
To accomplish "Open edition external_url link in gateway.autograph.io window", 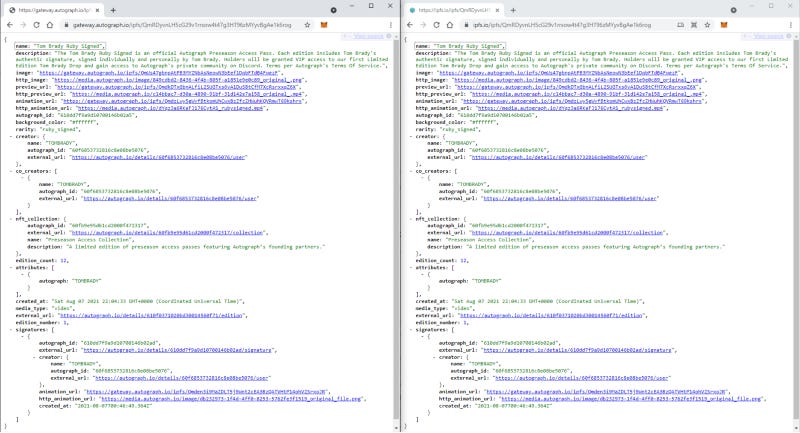I will click(152, 316).
